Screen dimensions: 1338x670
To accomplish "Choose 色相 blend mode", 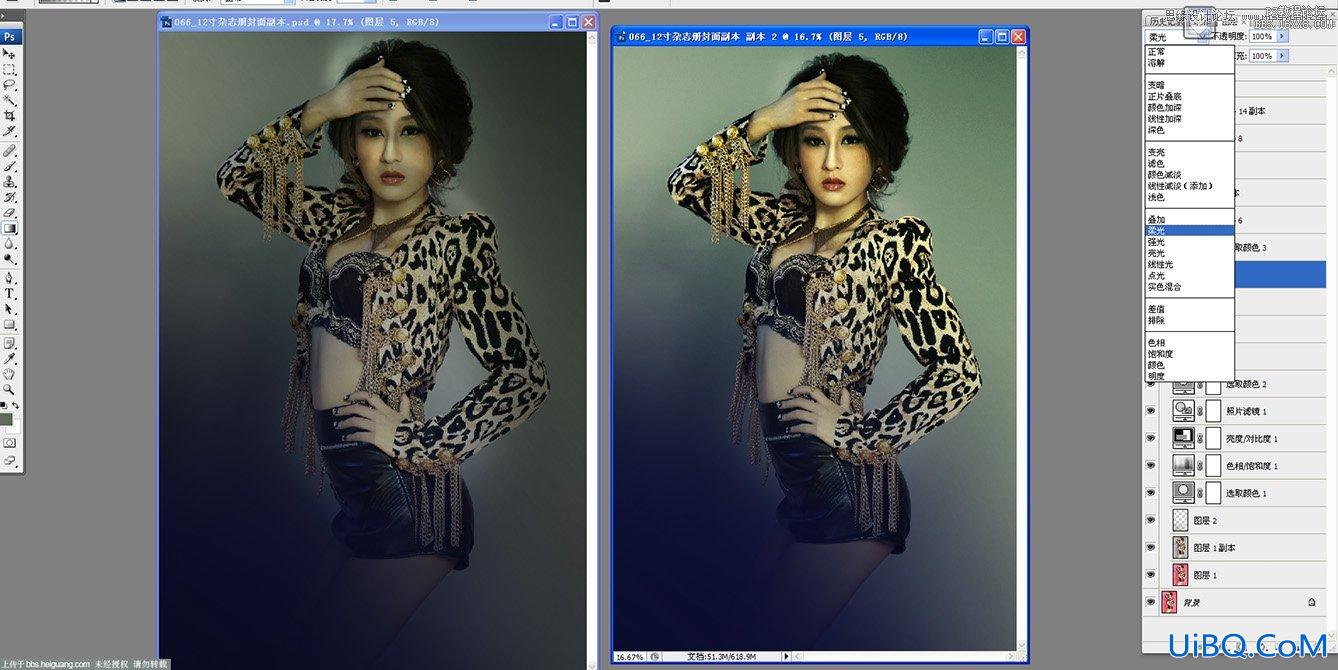I will [1156, 343].
